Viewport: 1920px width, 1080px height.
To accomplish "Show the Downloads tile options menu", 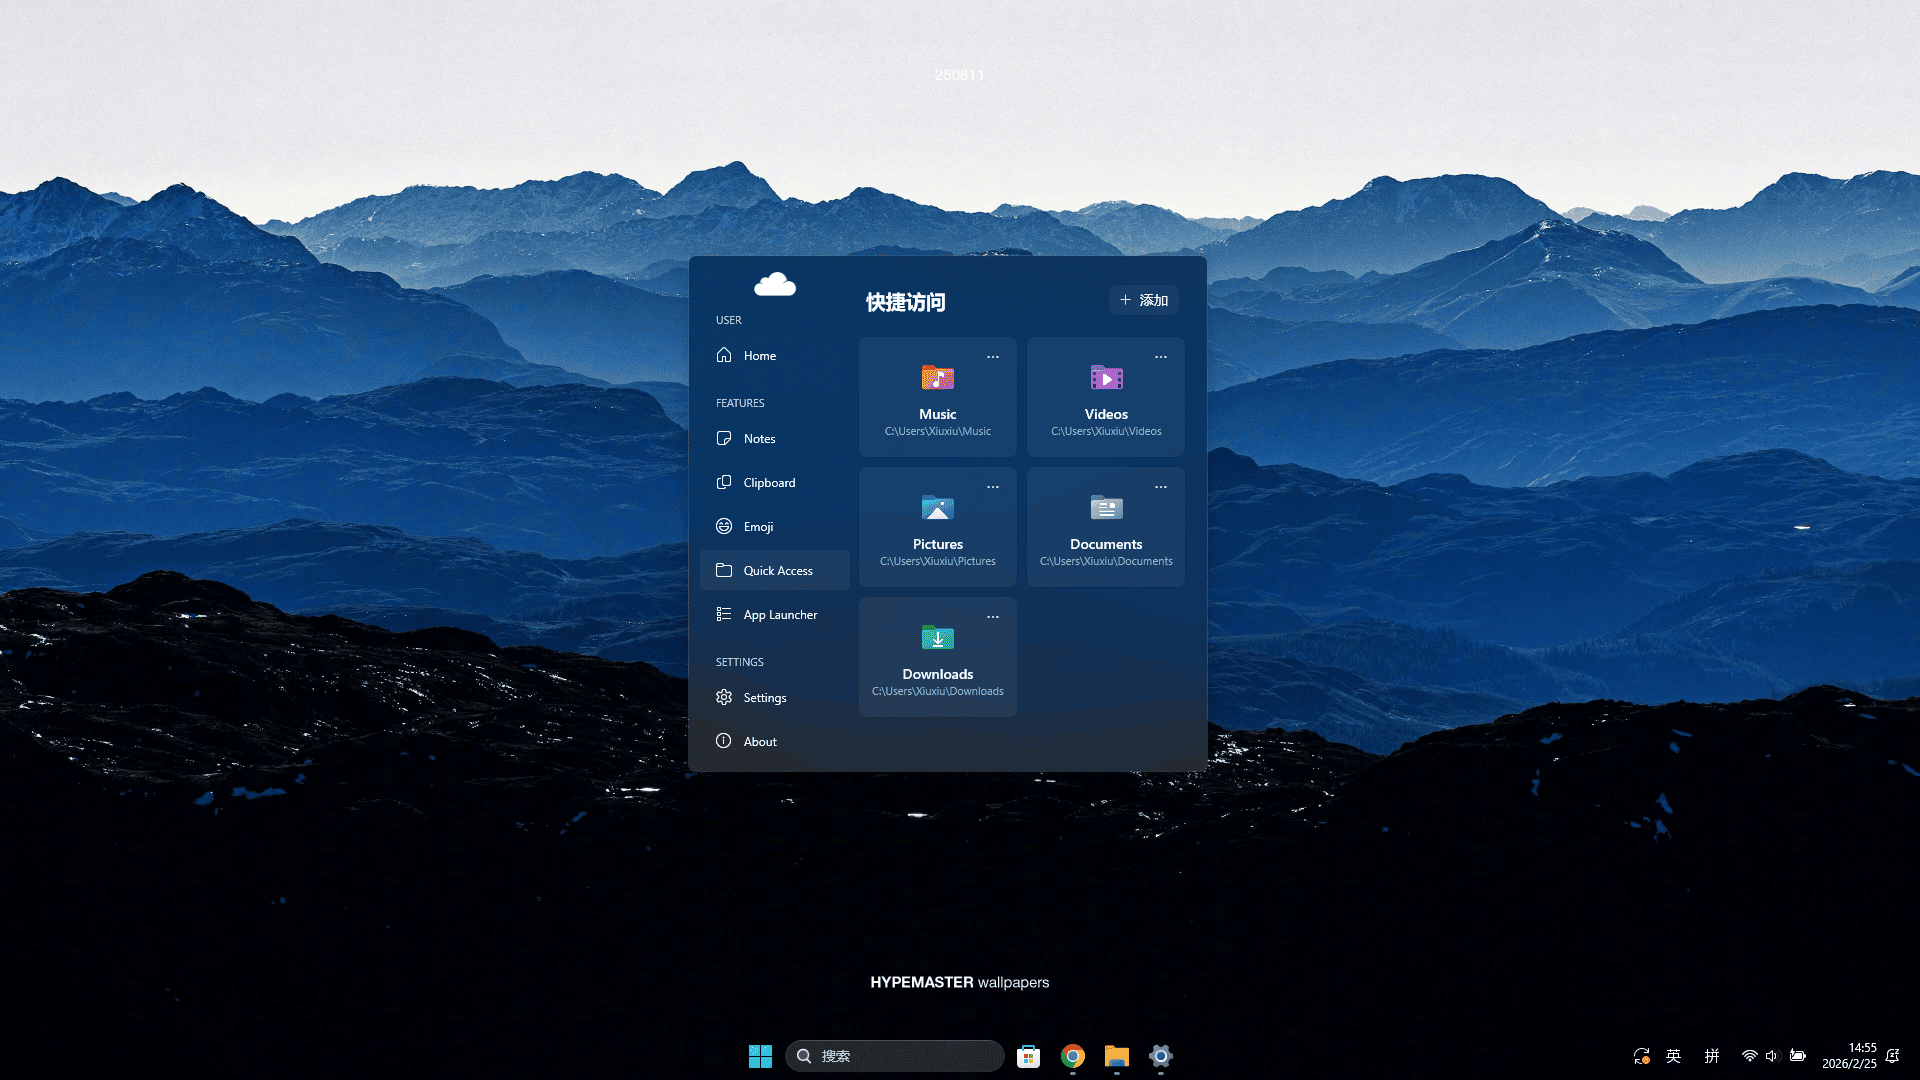I will click(x=992, y=617).
